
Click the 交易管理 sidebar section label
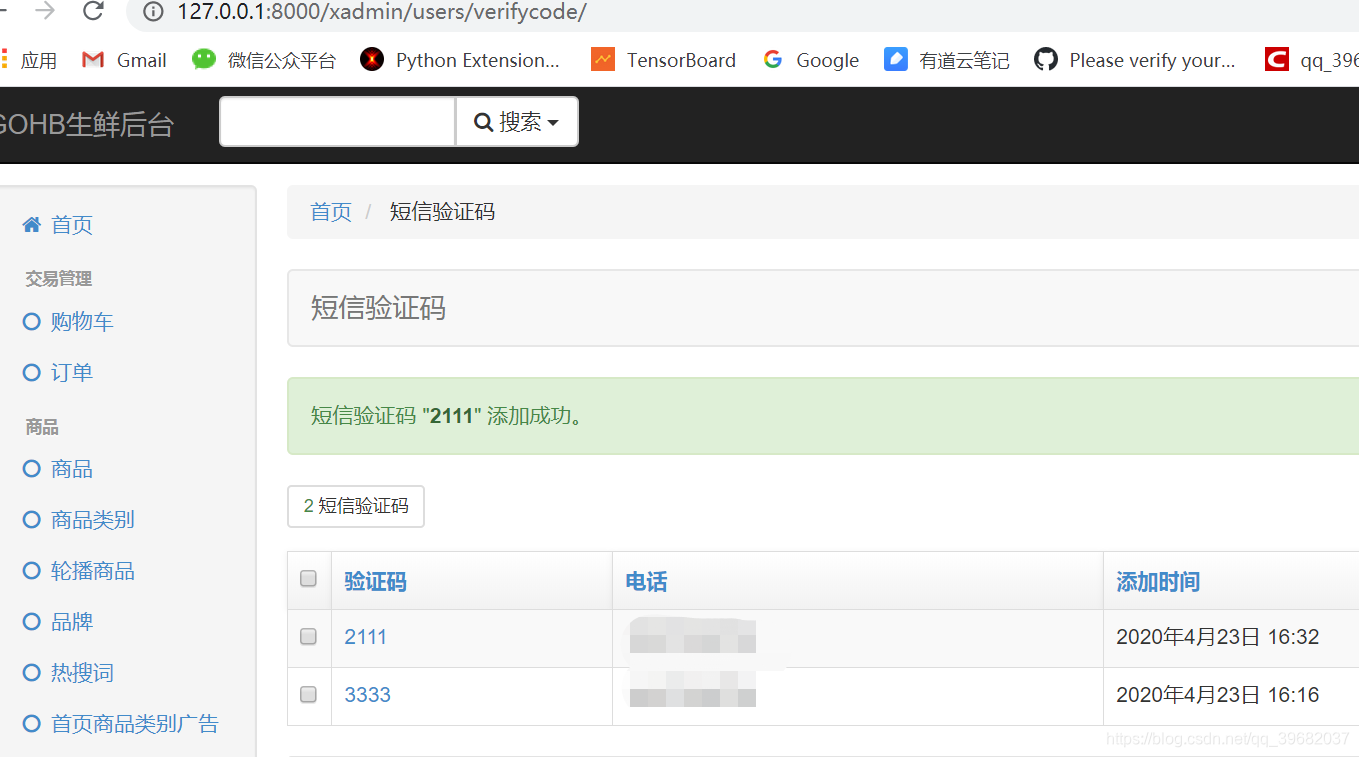58,279
